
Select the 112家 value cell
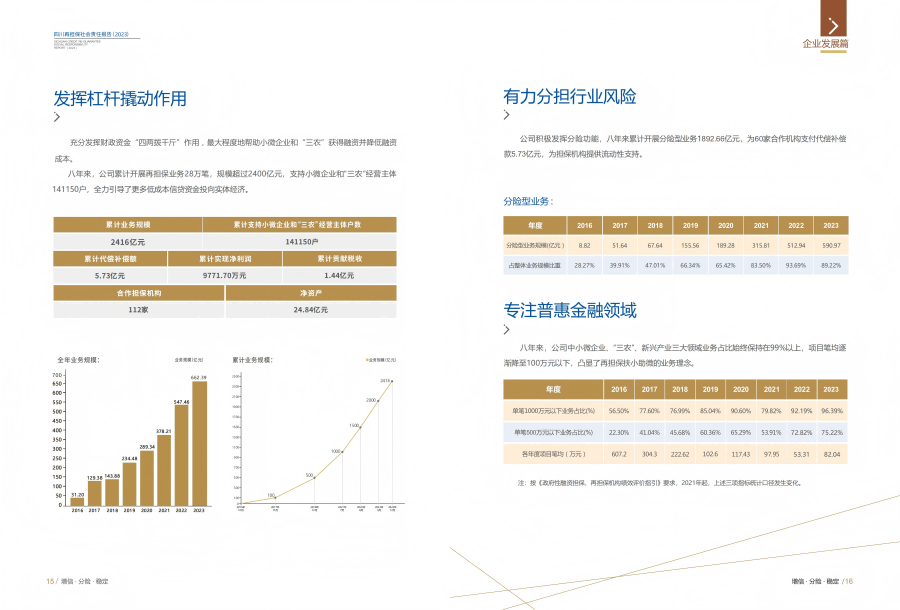pyautogui.click(x=139, y=309)
